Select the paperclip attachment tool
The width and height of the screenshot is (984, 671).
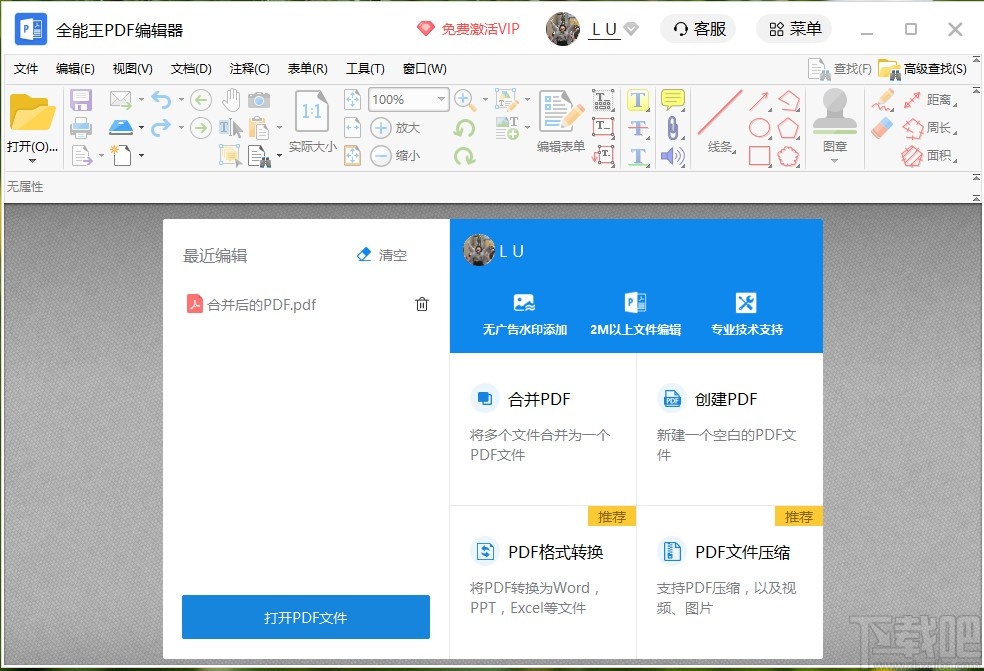tap(673, 128)
